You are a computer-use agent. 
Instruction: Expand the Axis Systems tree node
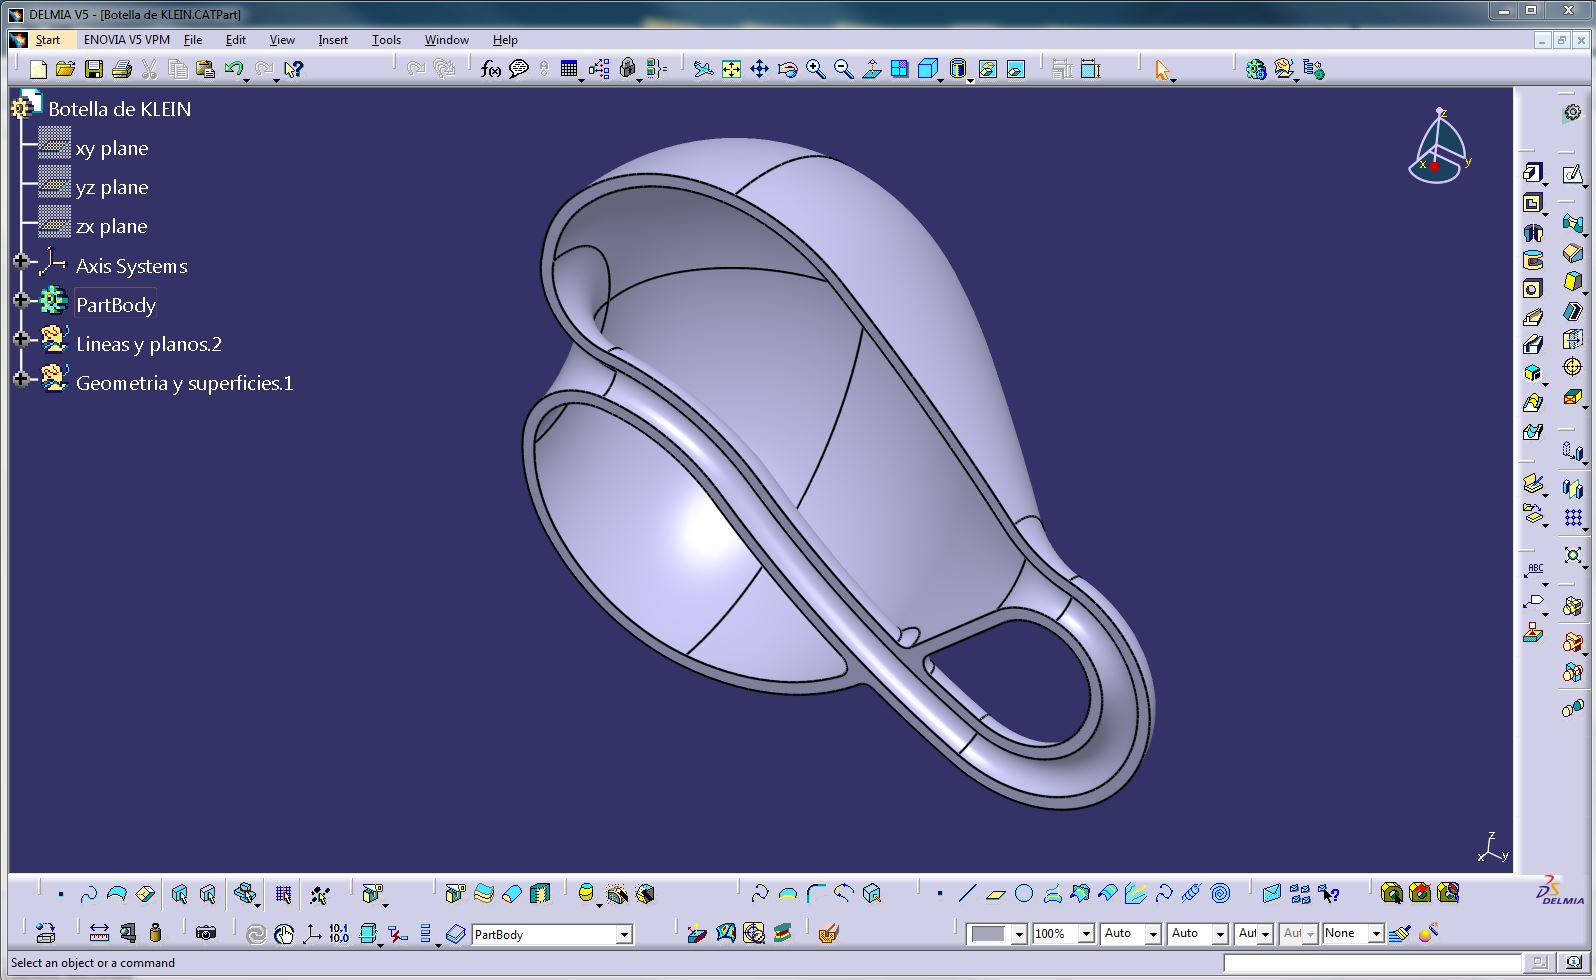pos(21,262)
